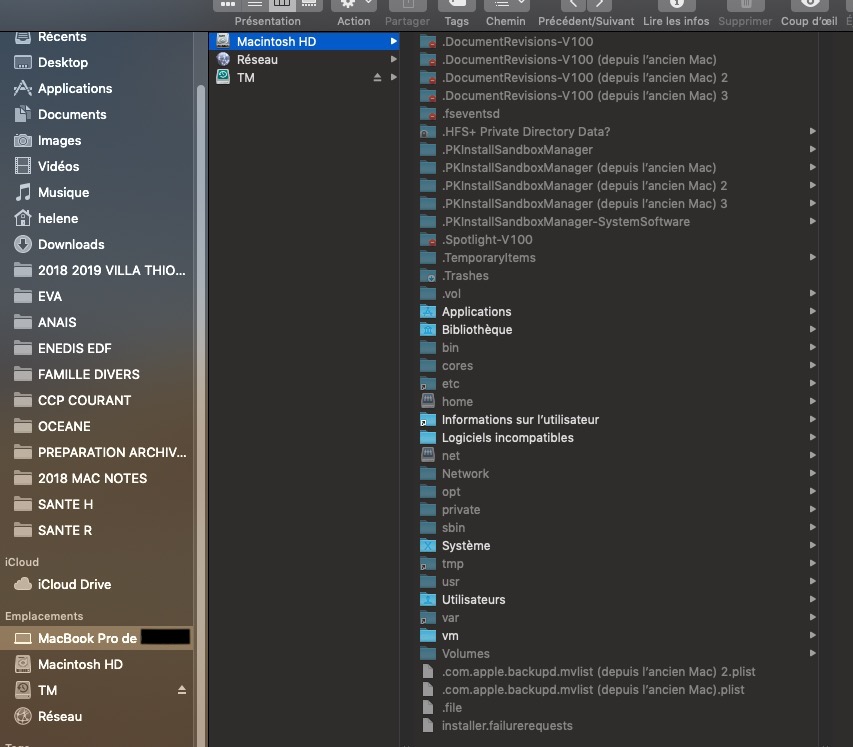Select the private folder
The height and width of the screenshot is (747, 853).
(x=609, y=510)
